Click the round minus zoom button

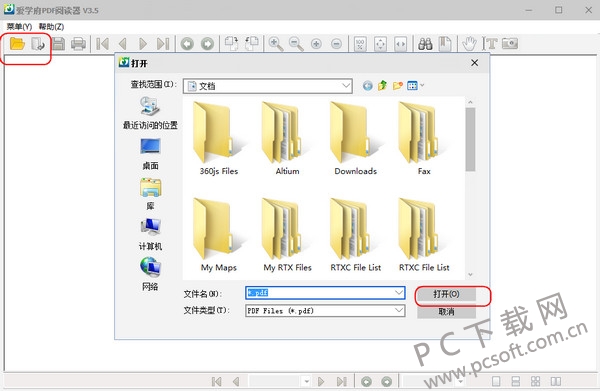(x=336, y=44)
